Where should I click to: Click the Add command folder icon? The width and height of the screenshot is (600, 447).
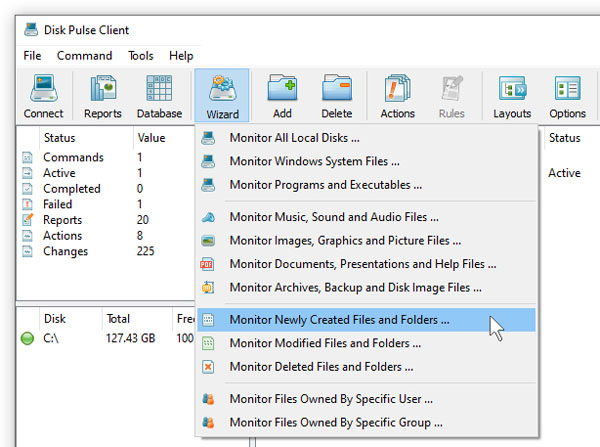[x=282, y=88]
